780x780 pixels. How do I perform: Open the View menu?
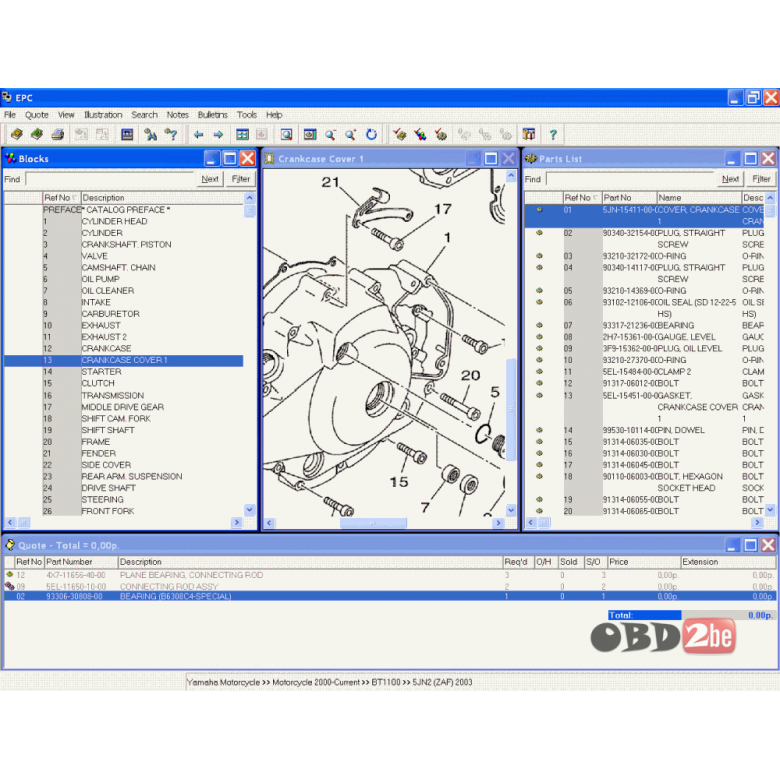click(66, 115)
